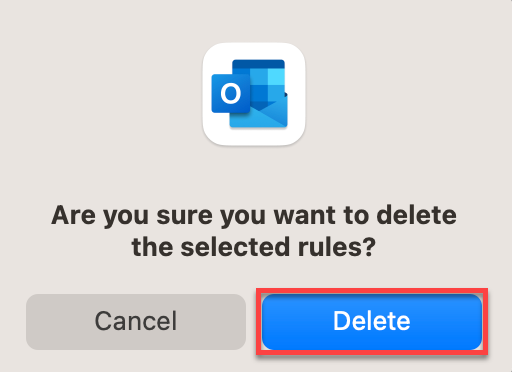The height and width of the screenshot is (372, 512).
Task: Approve rule removal by clicking Delete
Action: pyautogui.click(x=372, y=322)
